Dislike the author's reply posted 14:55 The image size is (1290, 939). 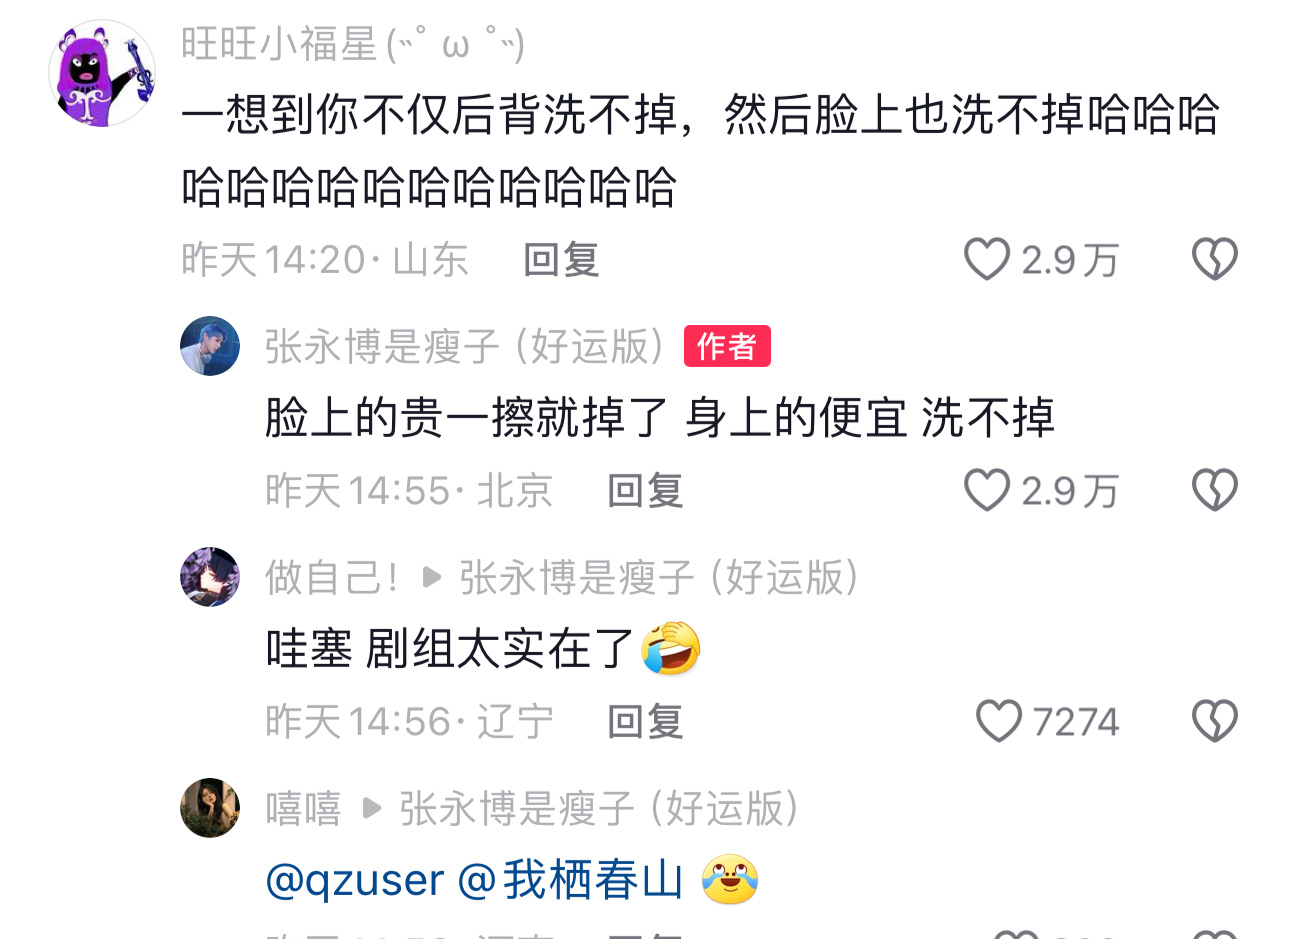[1215, 491]
